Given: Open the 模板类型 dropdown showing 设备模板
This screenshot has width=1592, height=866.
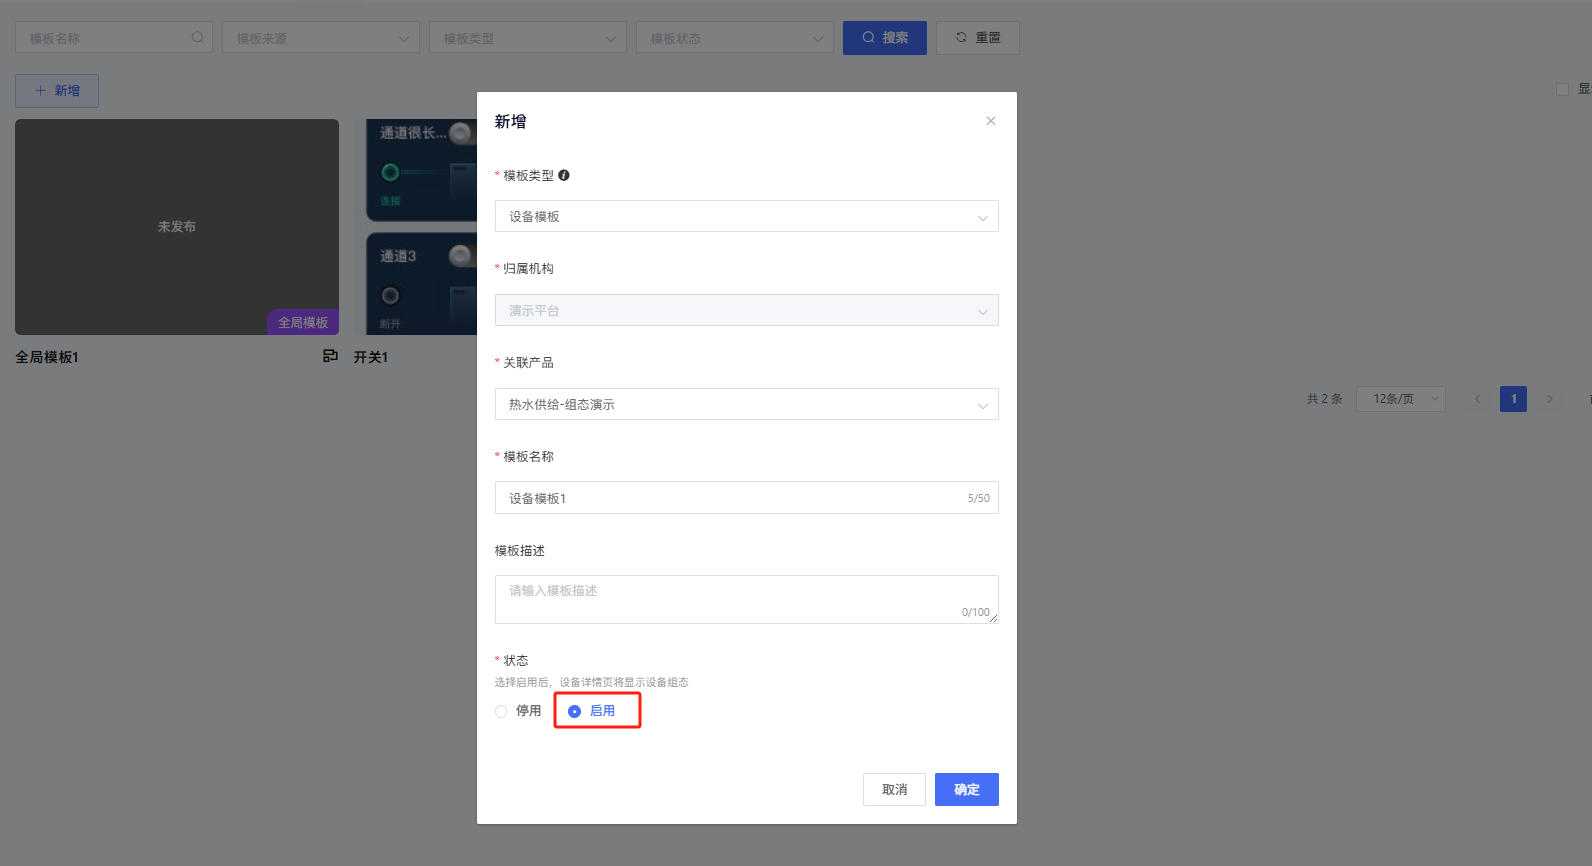Looking at the screenshot, I should coord(746,216).
